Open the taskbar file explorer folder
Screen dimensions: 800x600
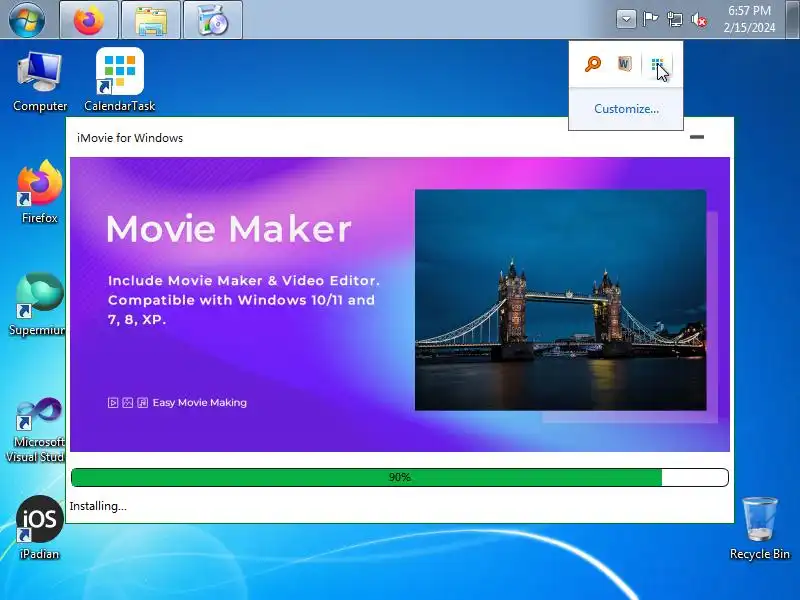(151, 20)
